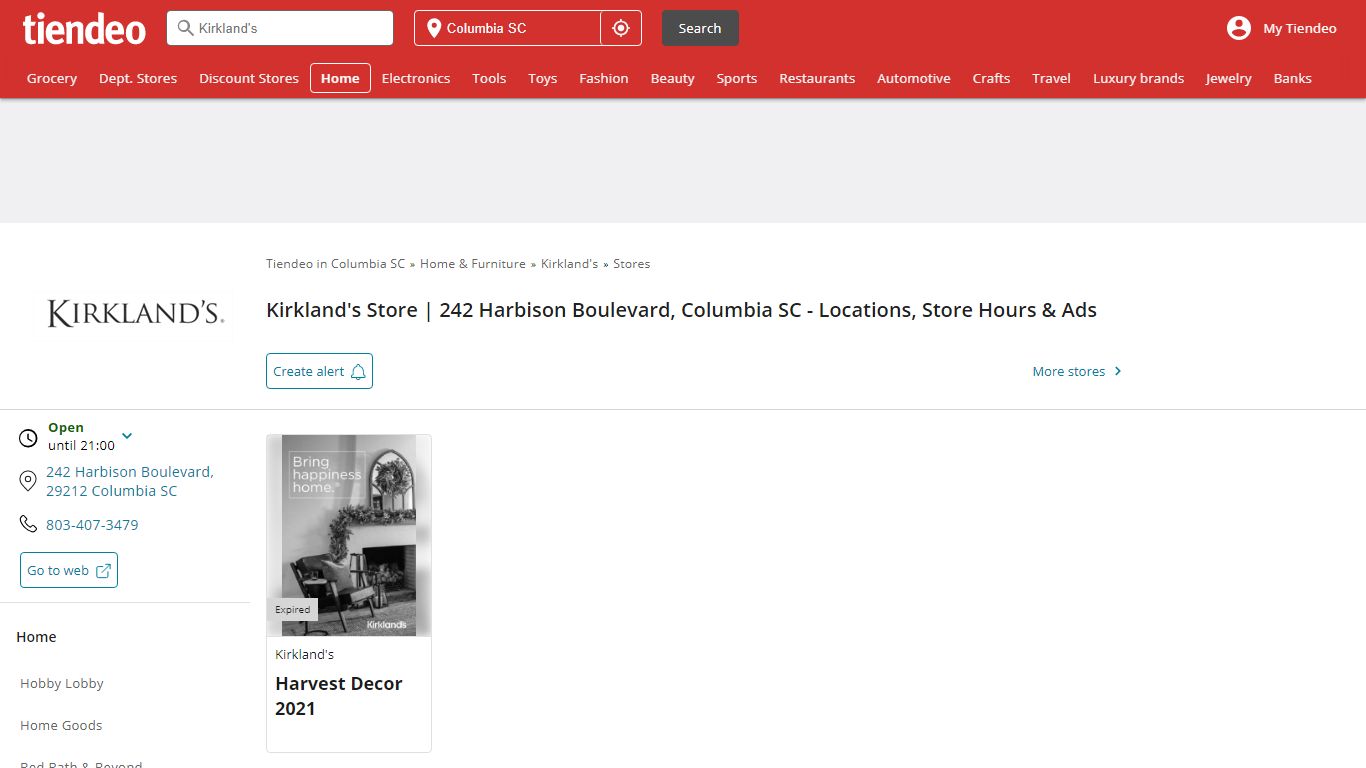
Task: Open the Crafts category
Action: coord(991,78)
